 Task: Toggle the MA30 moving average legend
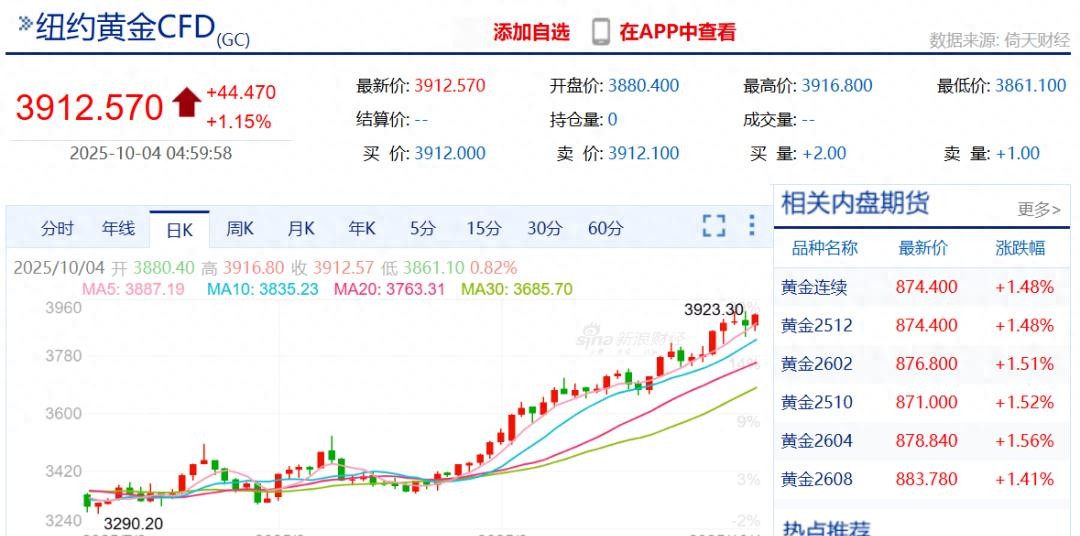(x=516, y=289)
